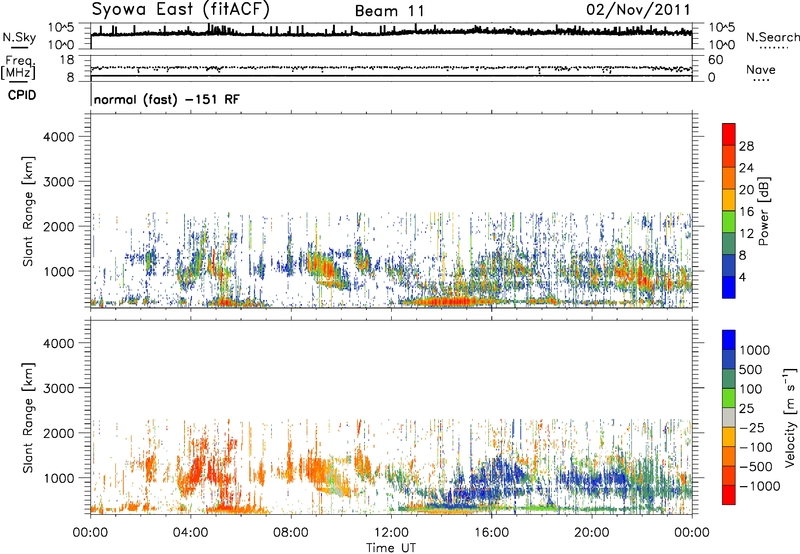Viewport: 800px width, 554px height.
Task: Click the '-1000' Velocity scale value
Action: (x=759, y=486)
